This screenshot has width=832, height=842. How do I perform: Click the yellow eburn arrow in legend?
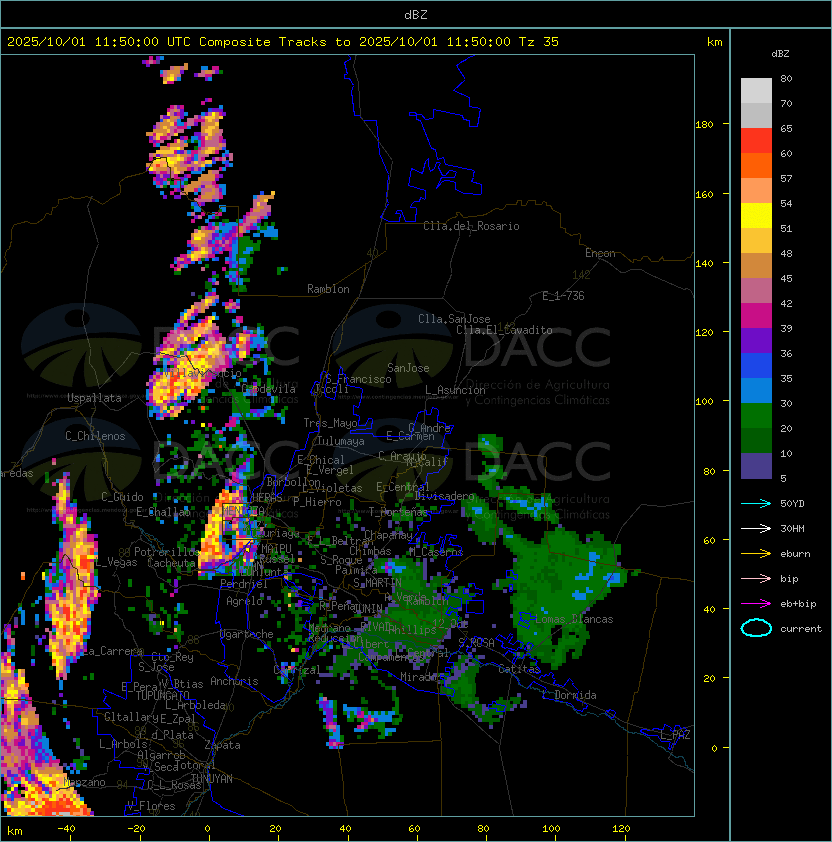(756, 554)
